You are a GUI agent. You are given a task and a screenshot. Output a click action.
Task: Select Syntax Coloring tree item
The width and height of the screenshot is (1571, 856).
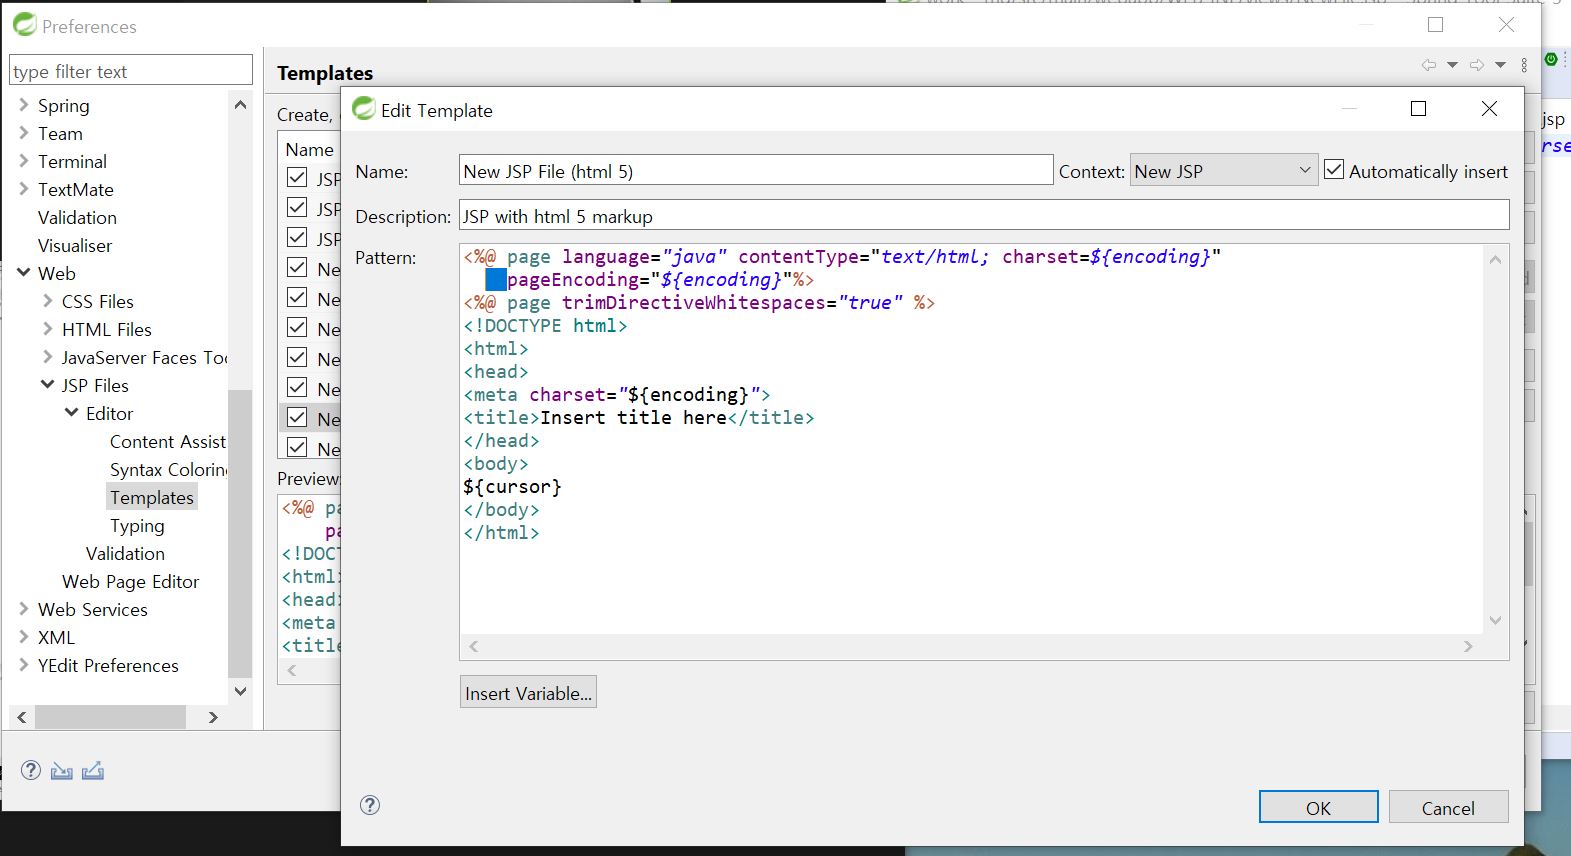click(169, 469)
